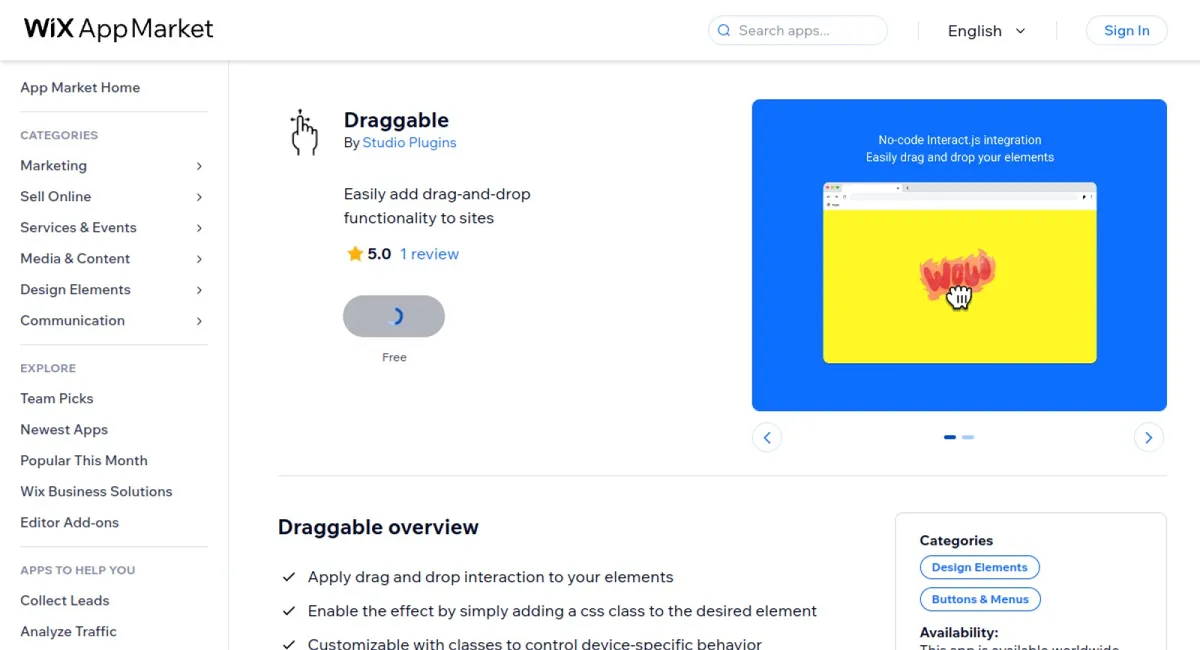Go to next screenshot with right arrow
Viewport: 1200px width, 650px height.
click(1149, 437)
